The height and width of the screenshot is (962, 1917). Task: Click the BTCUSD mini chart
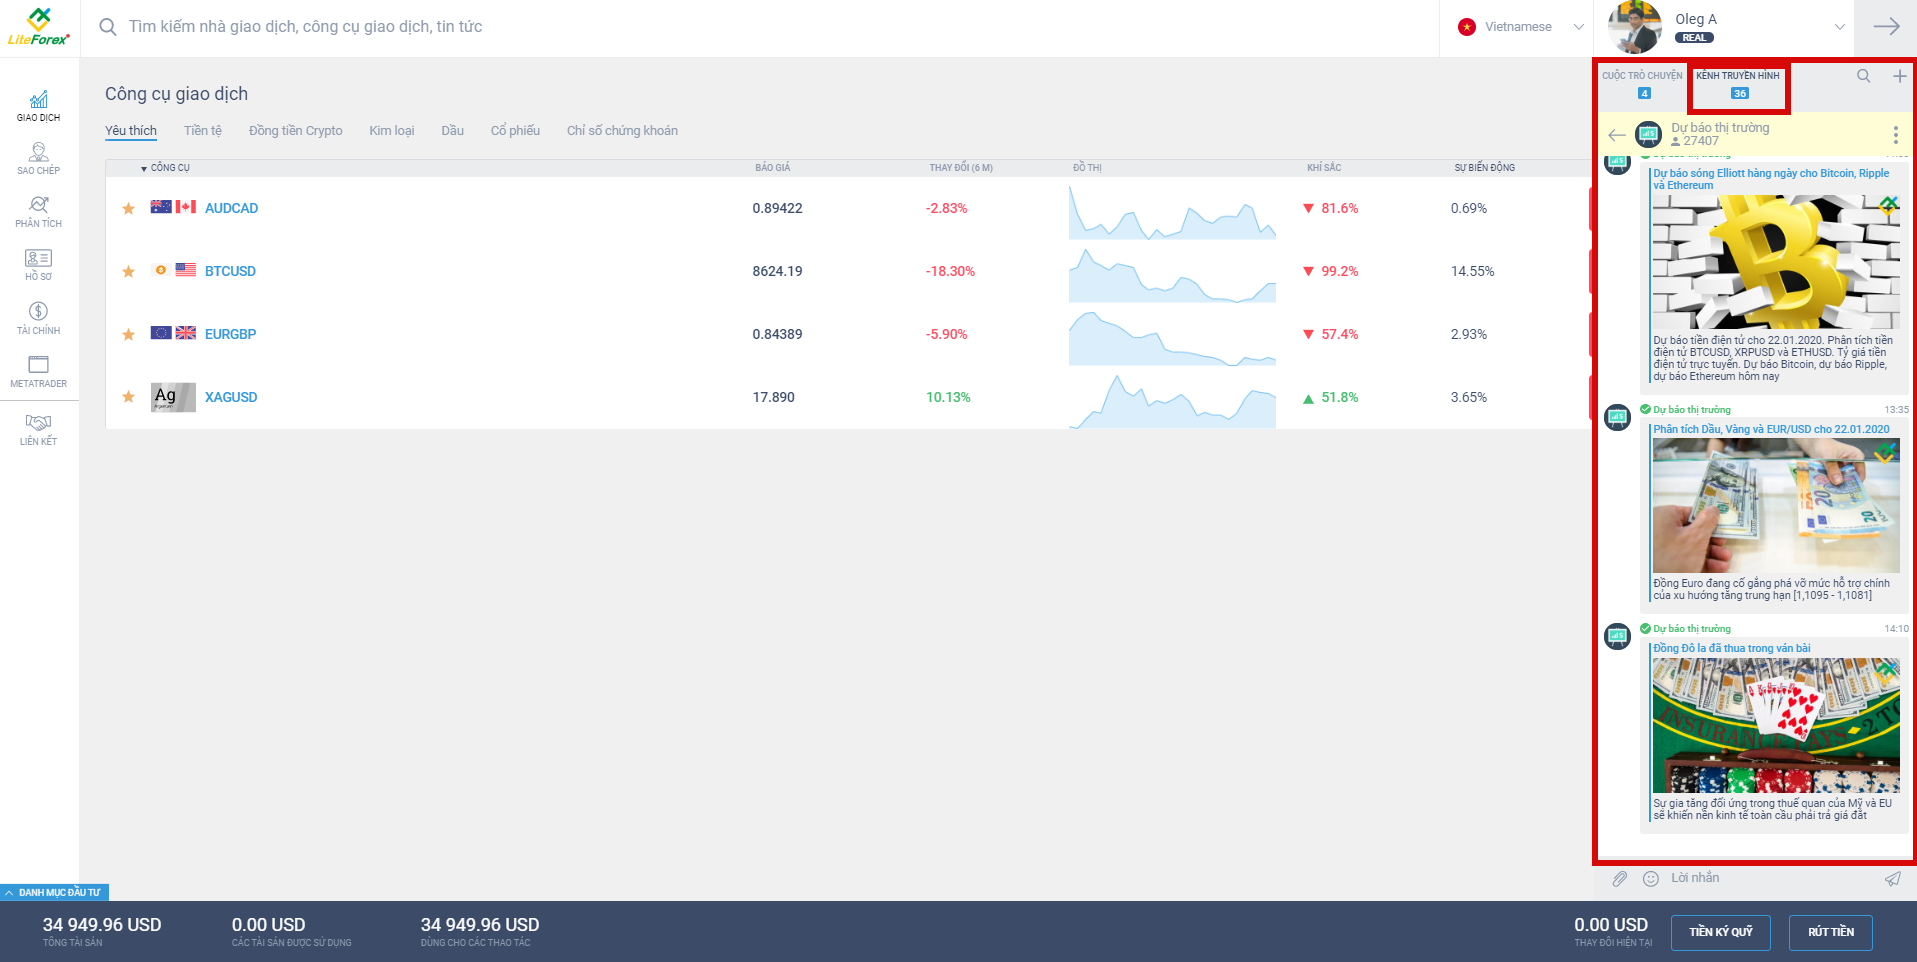[x=1172, y=274]
